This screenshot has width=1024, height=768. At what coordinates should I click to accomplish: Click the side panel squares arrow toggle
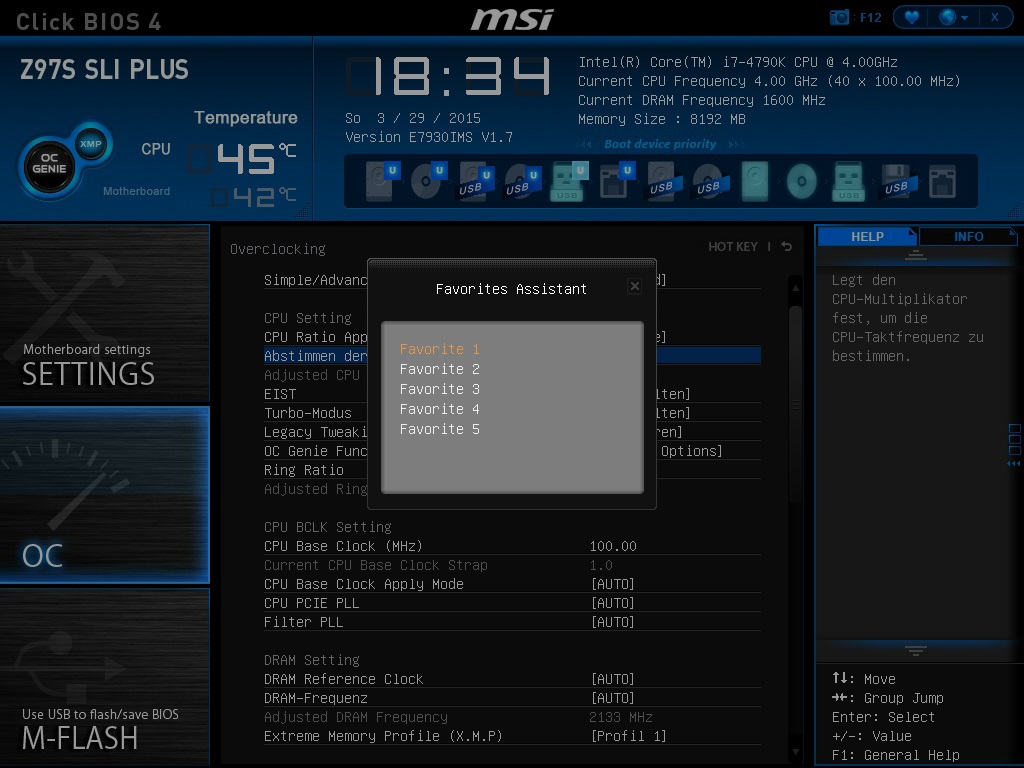point(1014,445)
